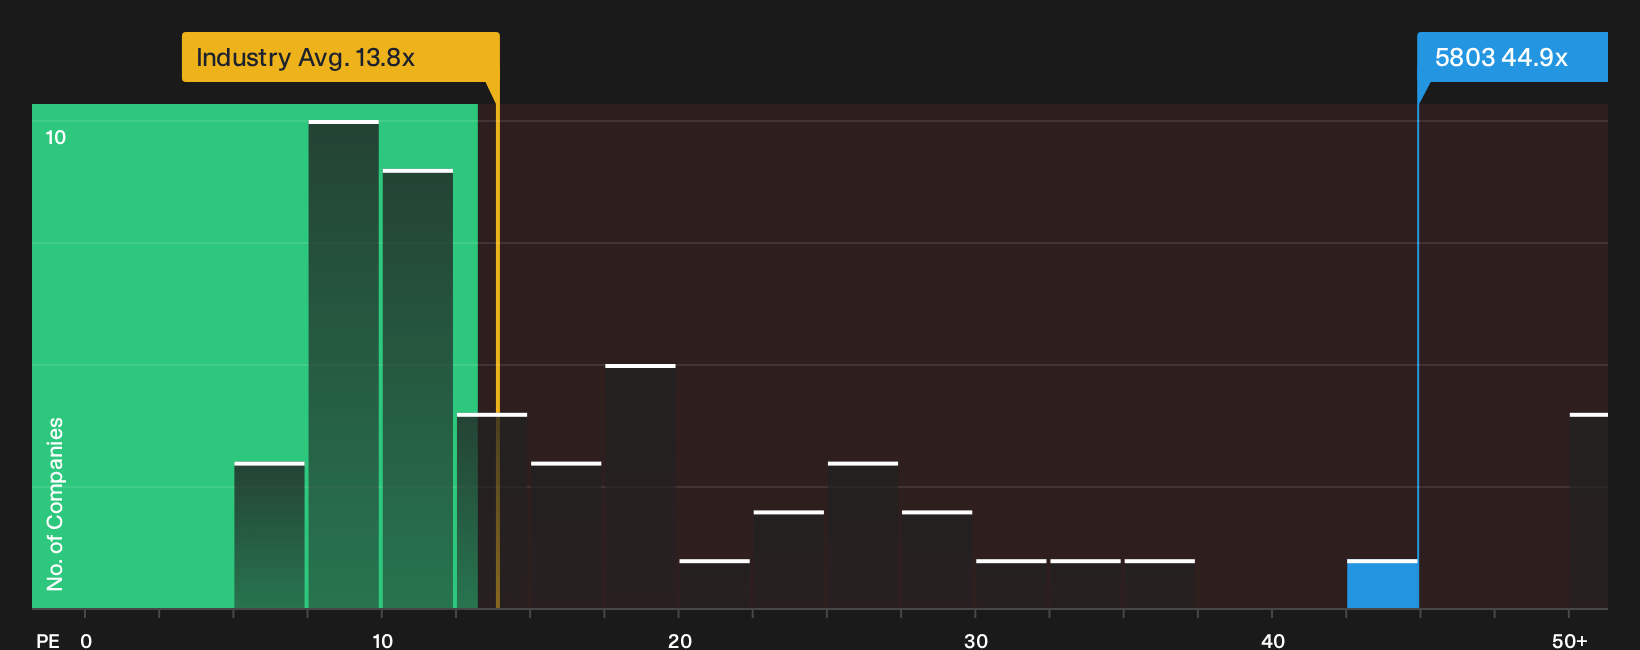This screenshot has height=650, width=1640.
Task: Click the short bar between PE 32.5 and 35
Action: (x=1086, y=584)
